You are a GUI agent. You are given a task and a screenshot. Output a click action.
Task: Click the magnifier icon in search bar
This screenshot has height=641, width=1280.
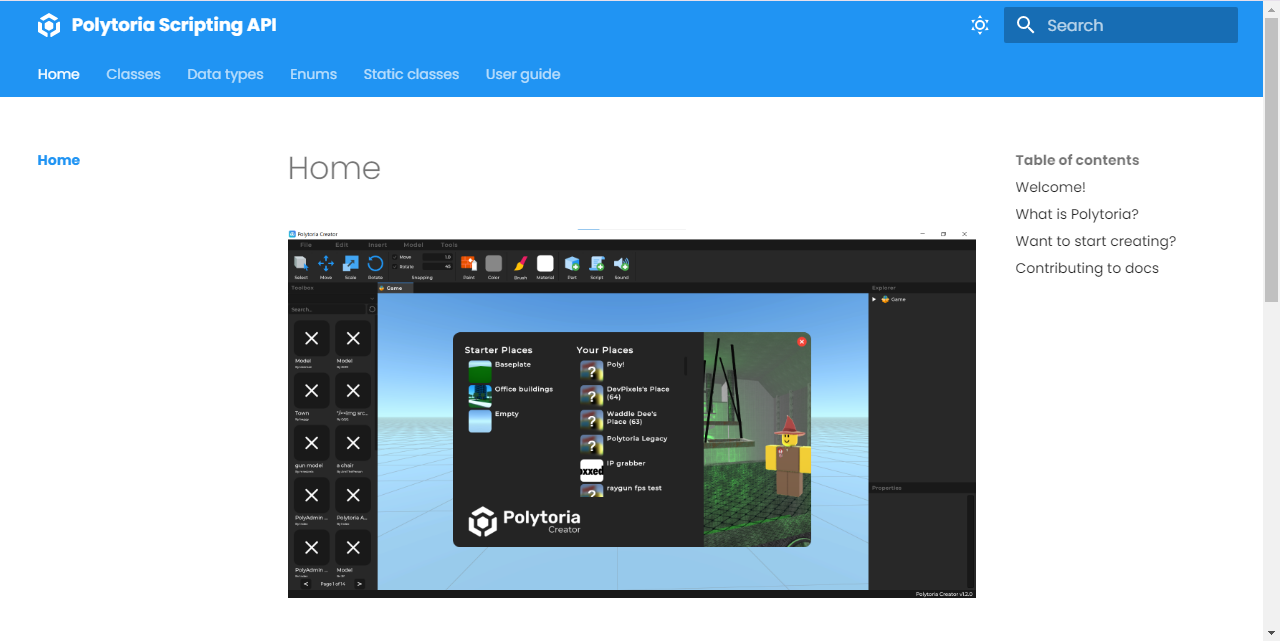pos(1025,25)
